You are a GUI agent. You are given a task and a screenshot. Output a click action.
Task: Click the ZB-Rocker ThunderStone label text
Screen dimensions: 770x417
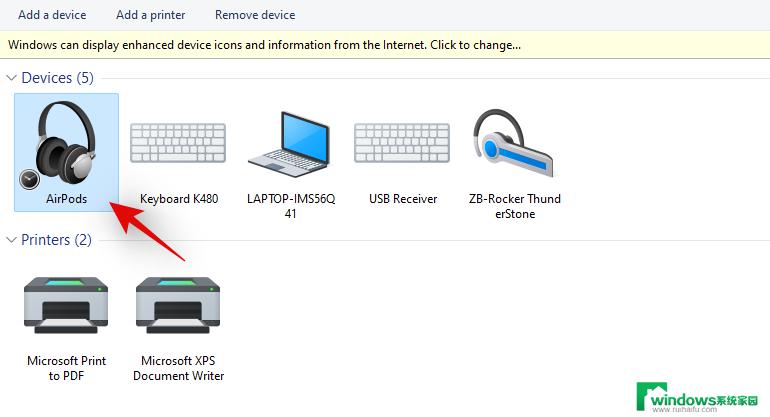coord(515,206)
